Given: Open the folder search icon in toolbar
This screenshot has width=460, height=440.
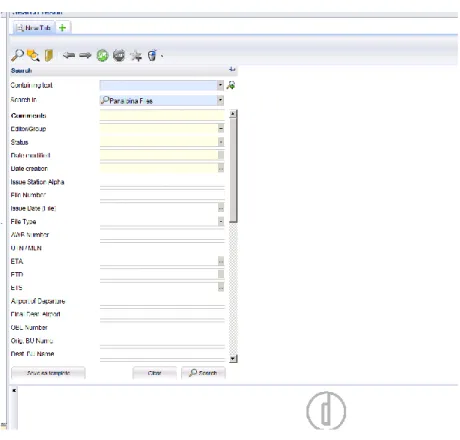Looking at the screenshot, I should coord(33,55).
